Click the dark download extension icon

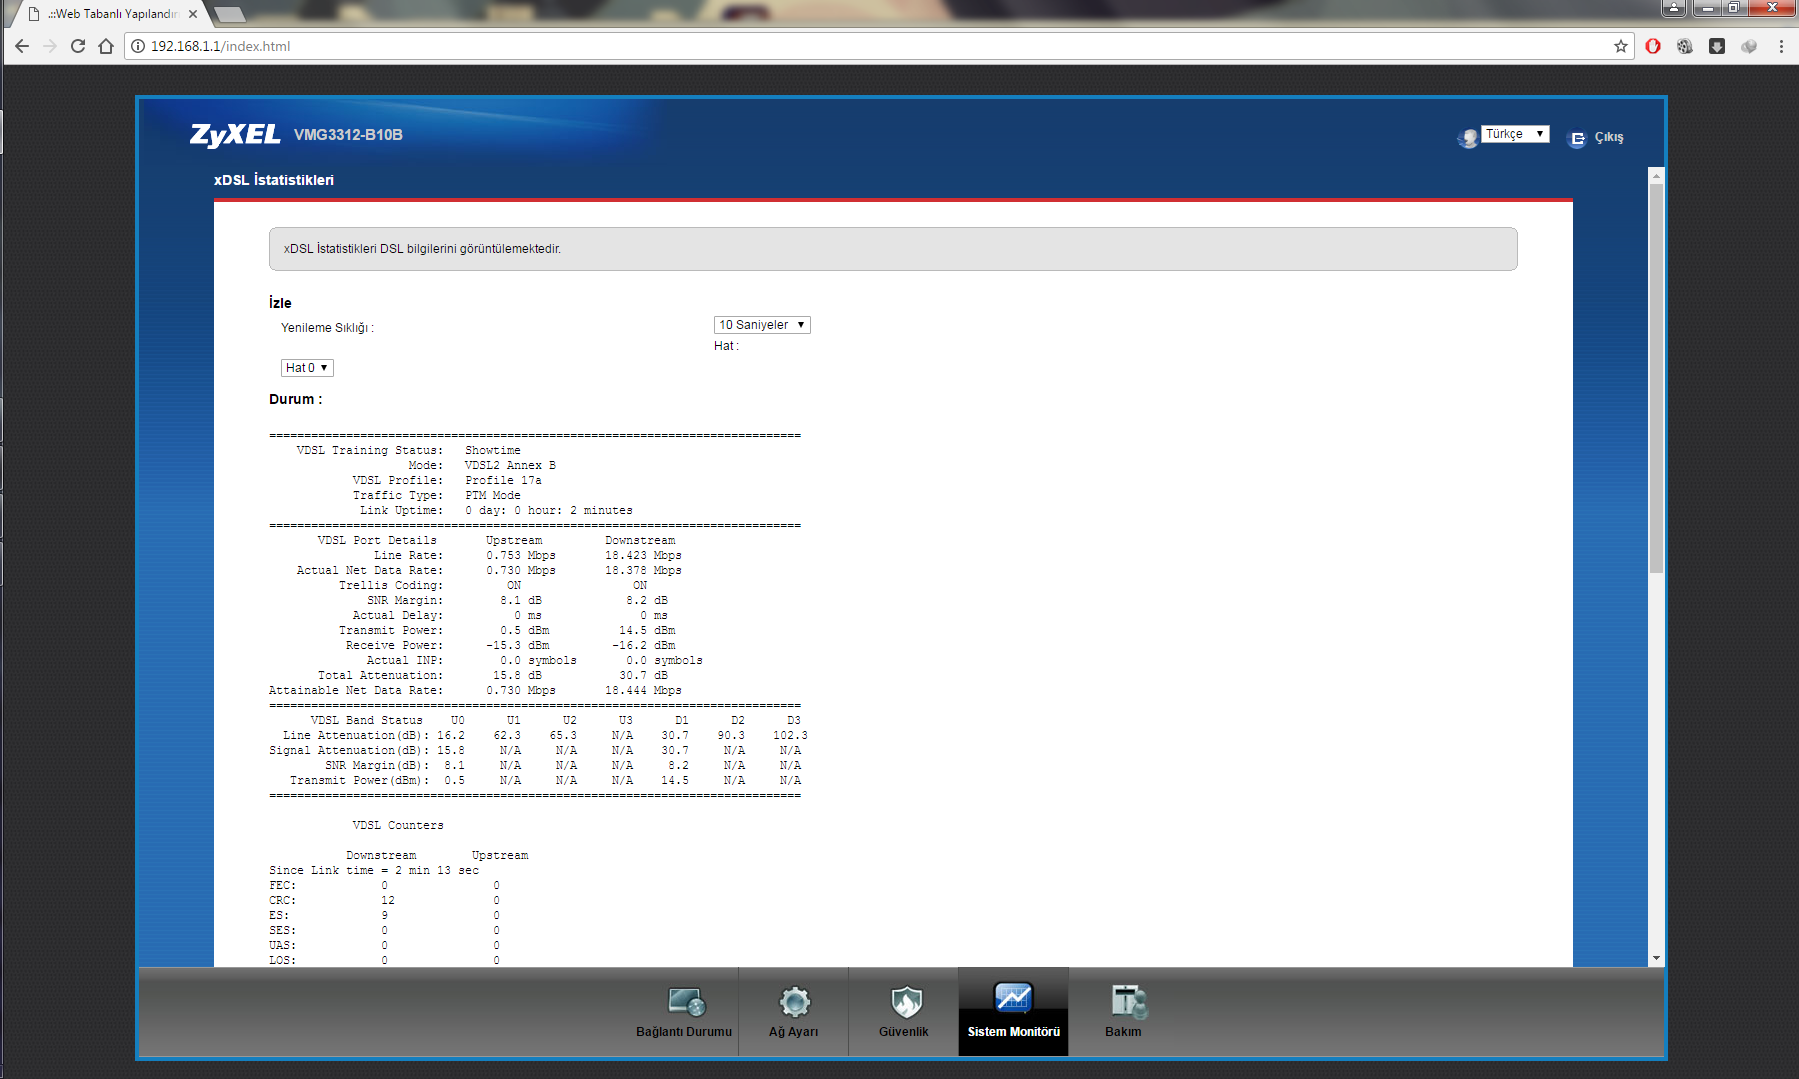pyautogui.click(x=1717, y=46)
